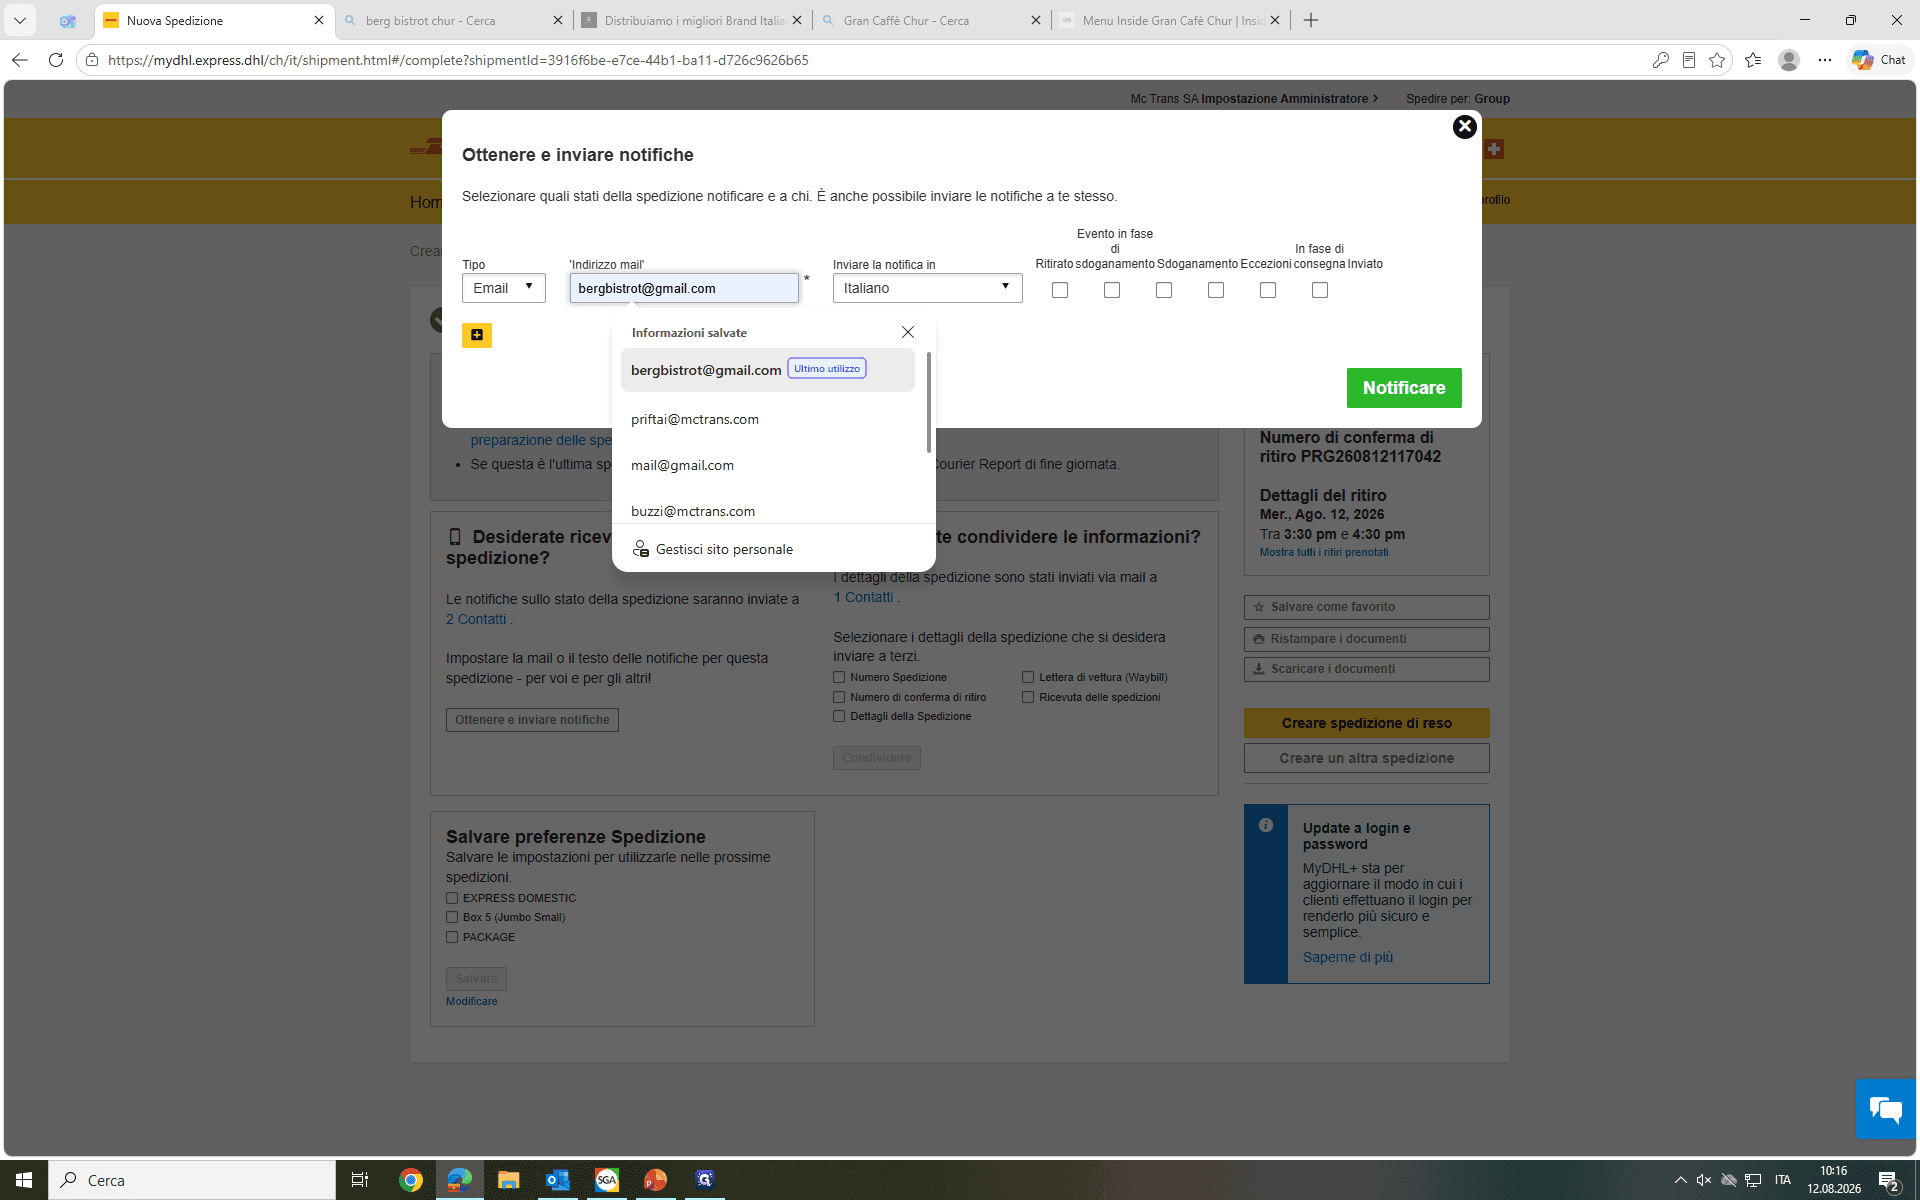Switch to the berg bistrot chur tab
The image size is (1920, 1200).
pos(453,20)
